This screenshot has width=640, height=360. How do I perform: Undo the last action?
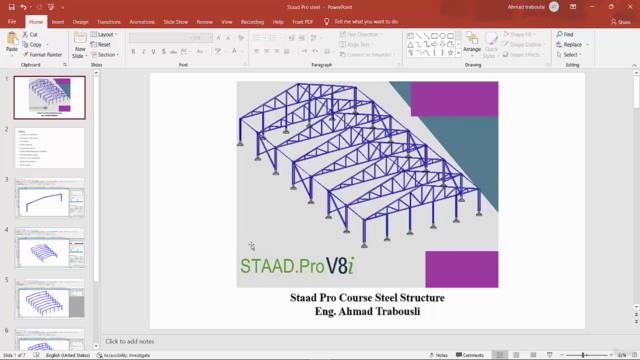(23, 7)
